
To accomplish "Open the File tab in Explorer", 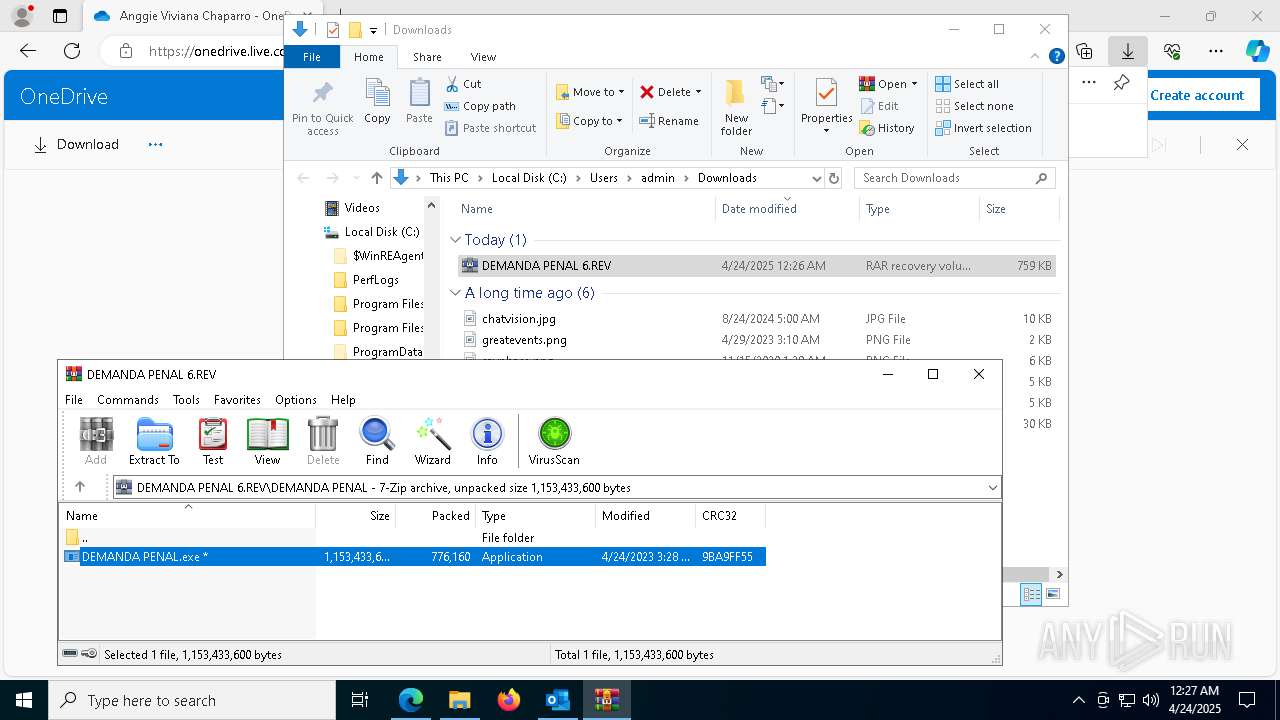I will [312, 57].
